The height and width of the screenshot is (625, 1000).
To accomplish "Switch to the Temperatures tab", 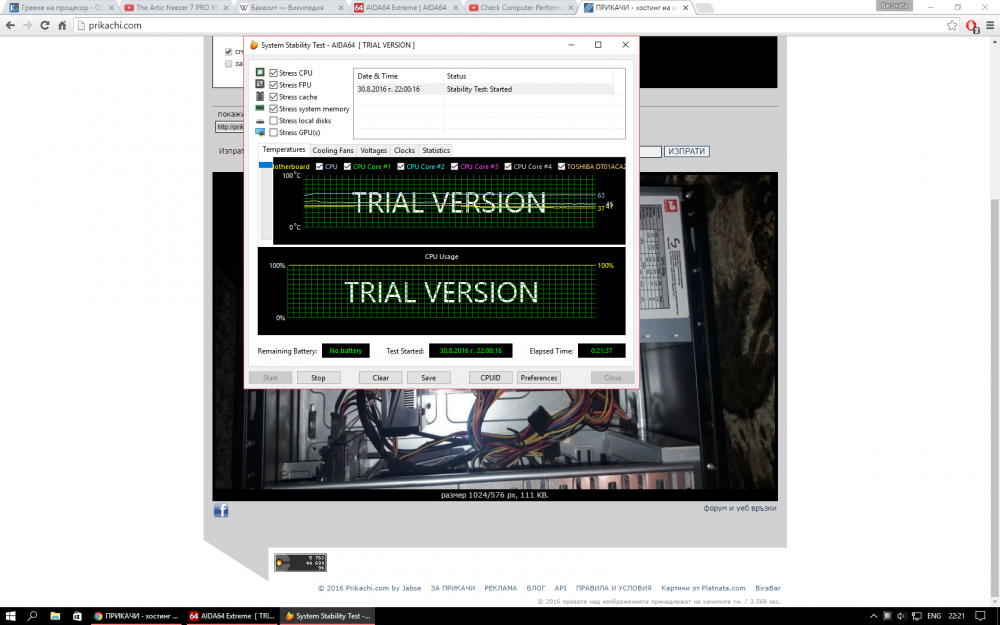I will 284,149.
